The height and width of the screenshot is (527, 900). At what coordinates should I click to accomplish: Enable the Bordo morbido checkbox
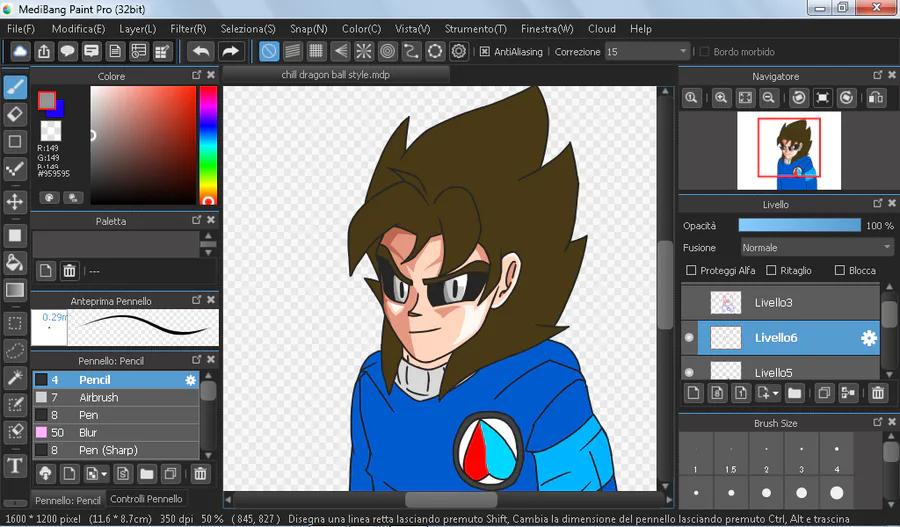click(x=704, y=52)
